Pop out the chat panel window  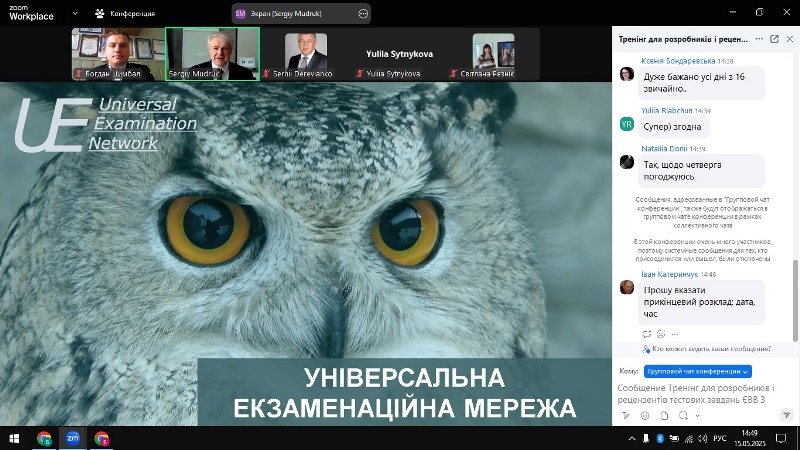(x=774, y=39)
